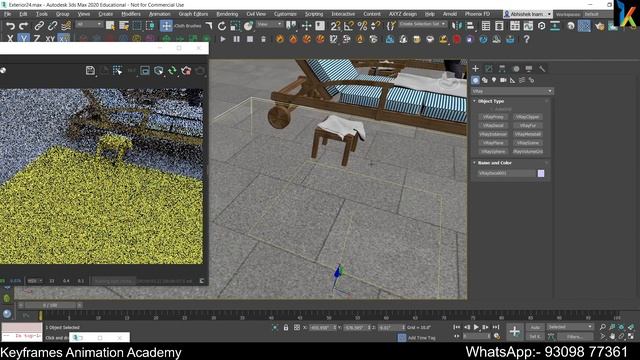Click the VRaySphere button
Viewport: 640px width, 360px height.
pyautogui.click(x=493, y=151)
